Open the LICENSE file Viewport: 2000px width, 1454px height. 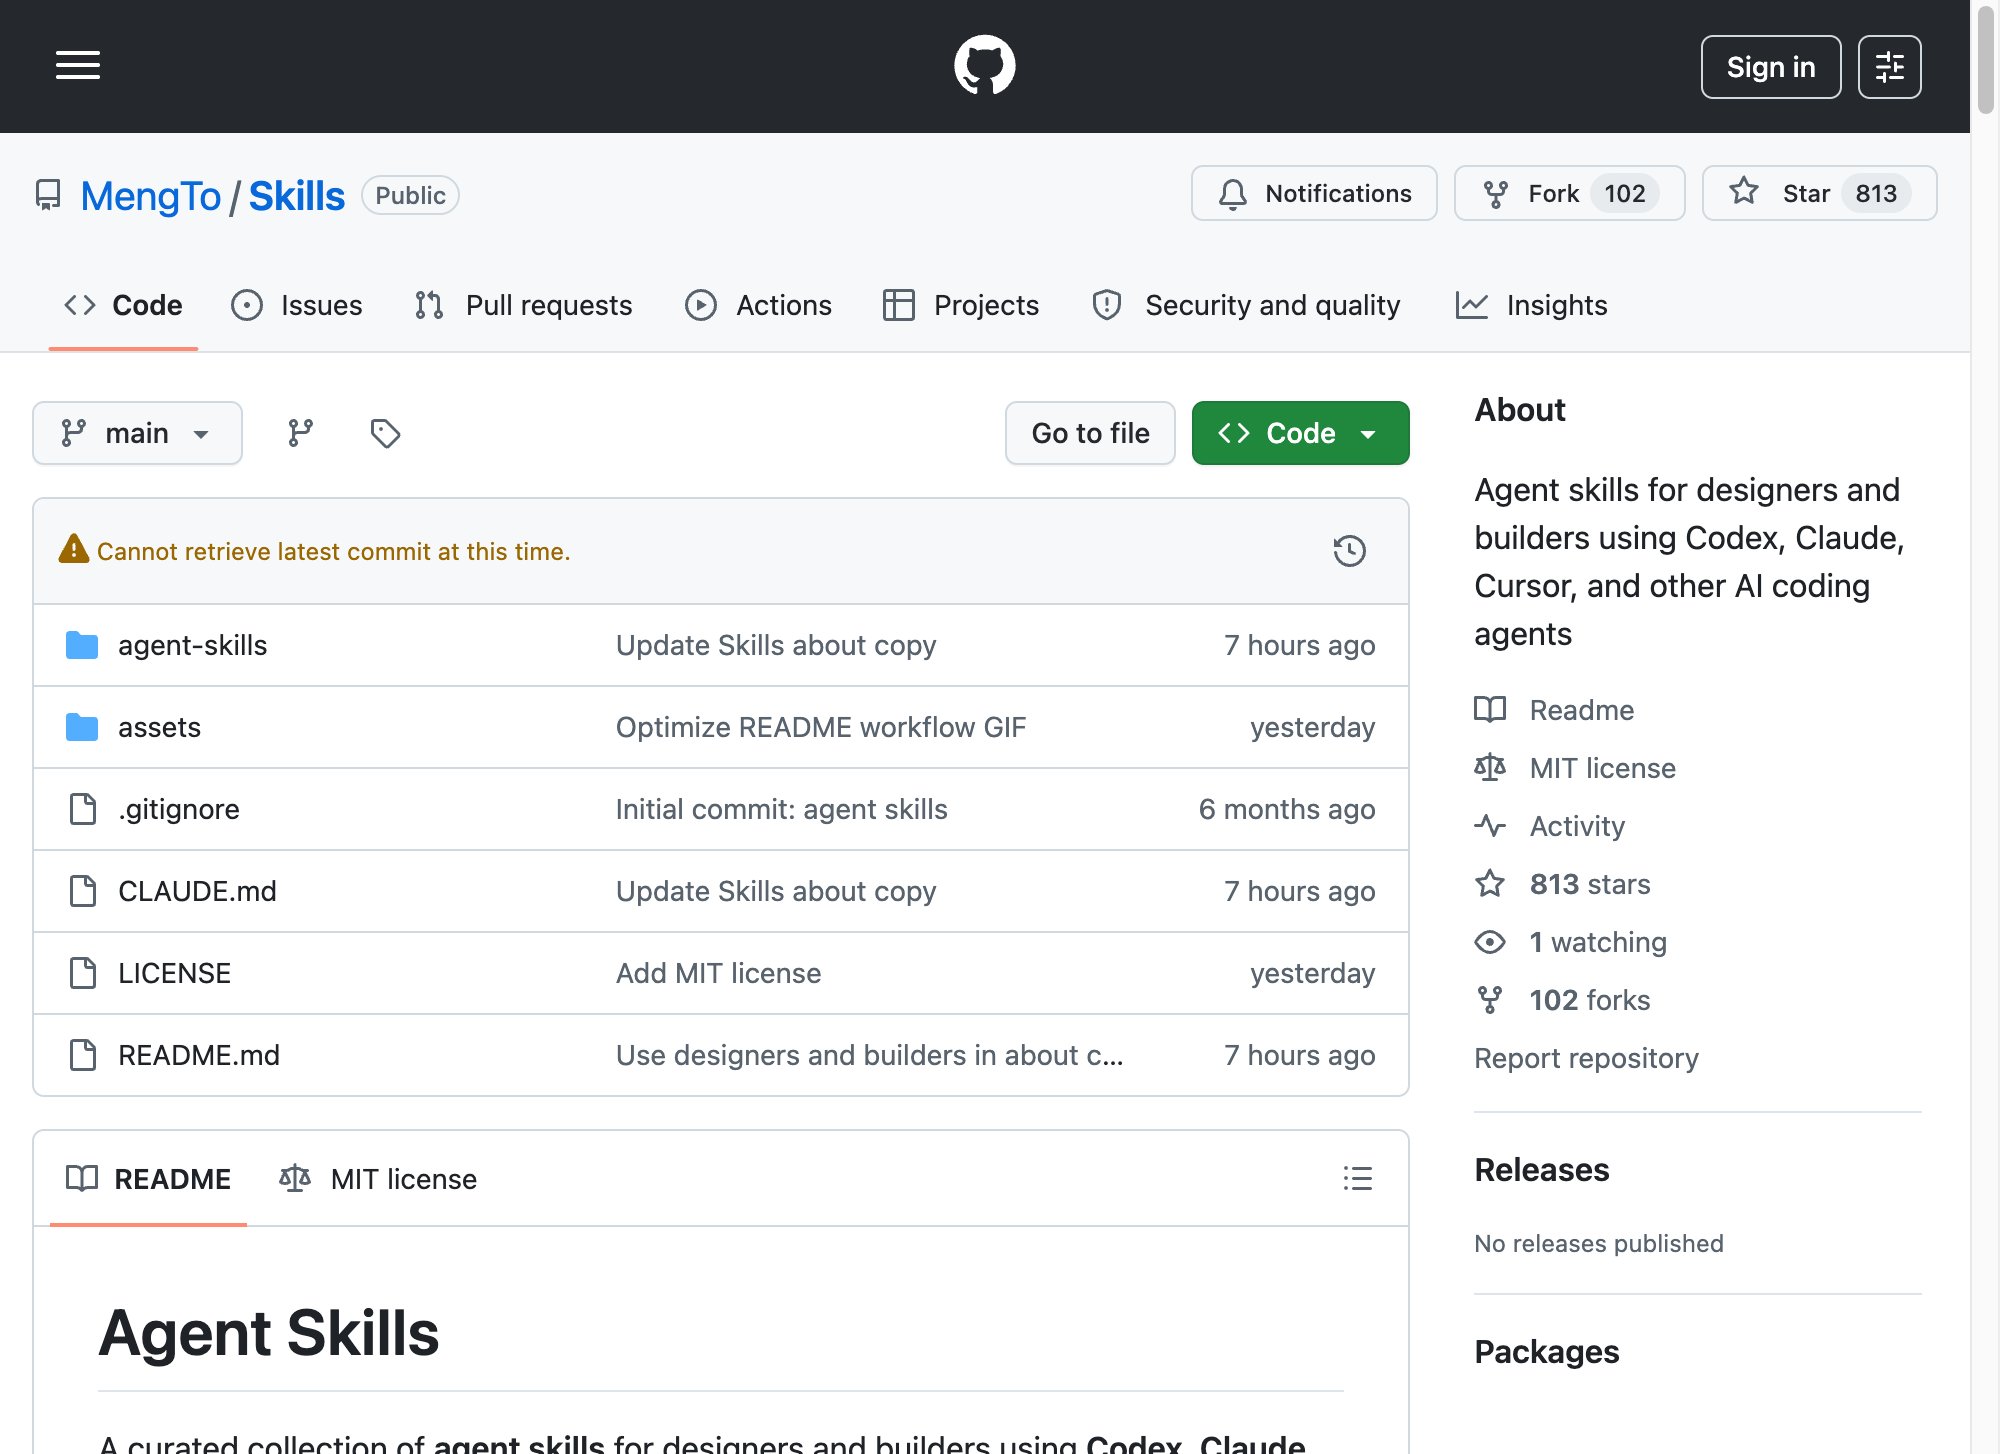coord(174,973)
